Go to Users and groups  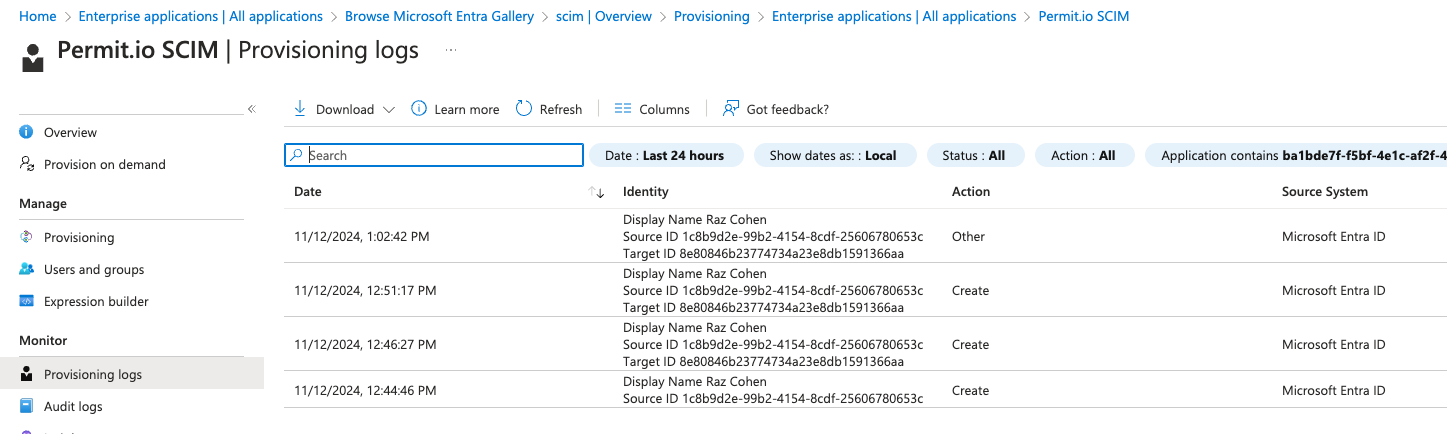(94, 270)
